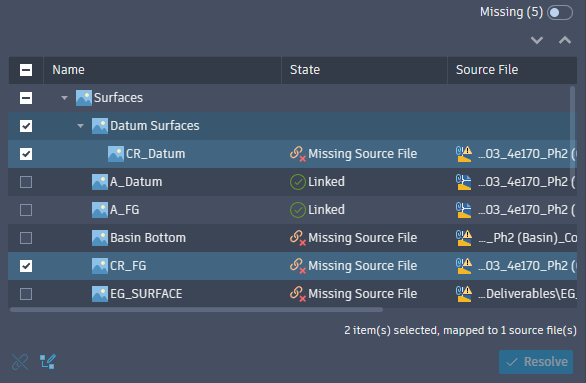Click broken link icon on CR_FG row
The image size is (586, 383).
[x=298, y=266]
